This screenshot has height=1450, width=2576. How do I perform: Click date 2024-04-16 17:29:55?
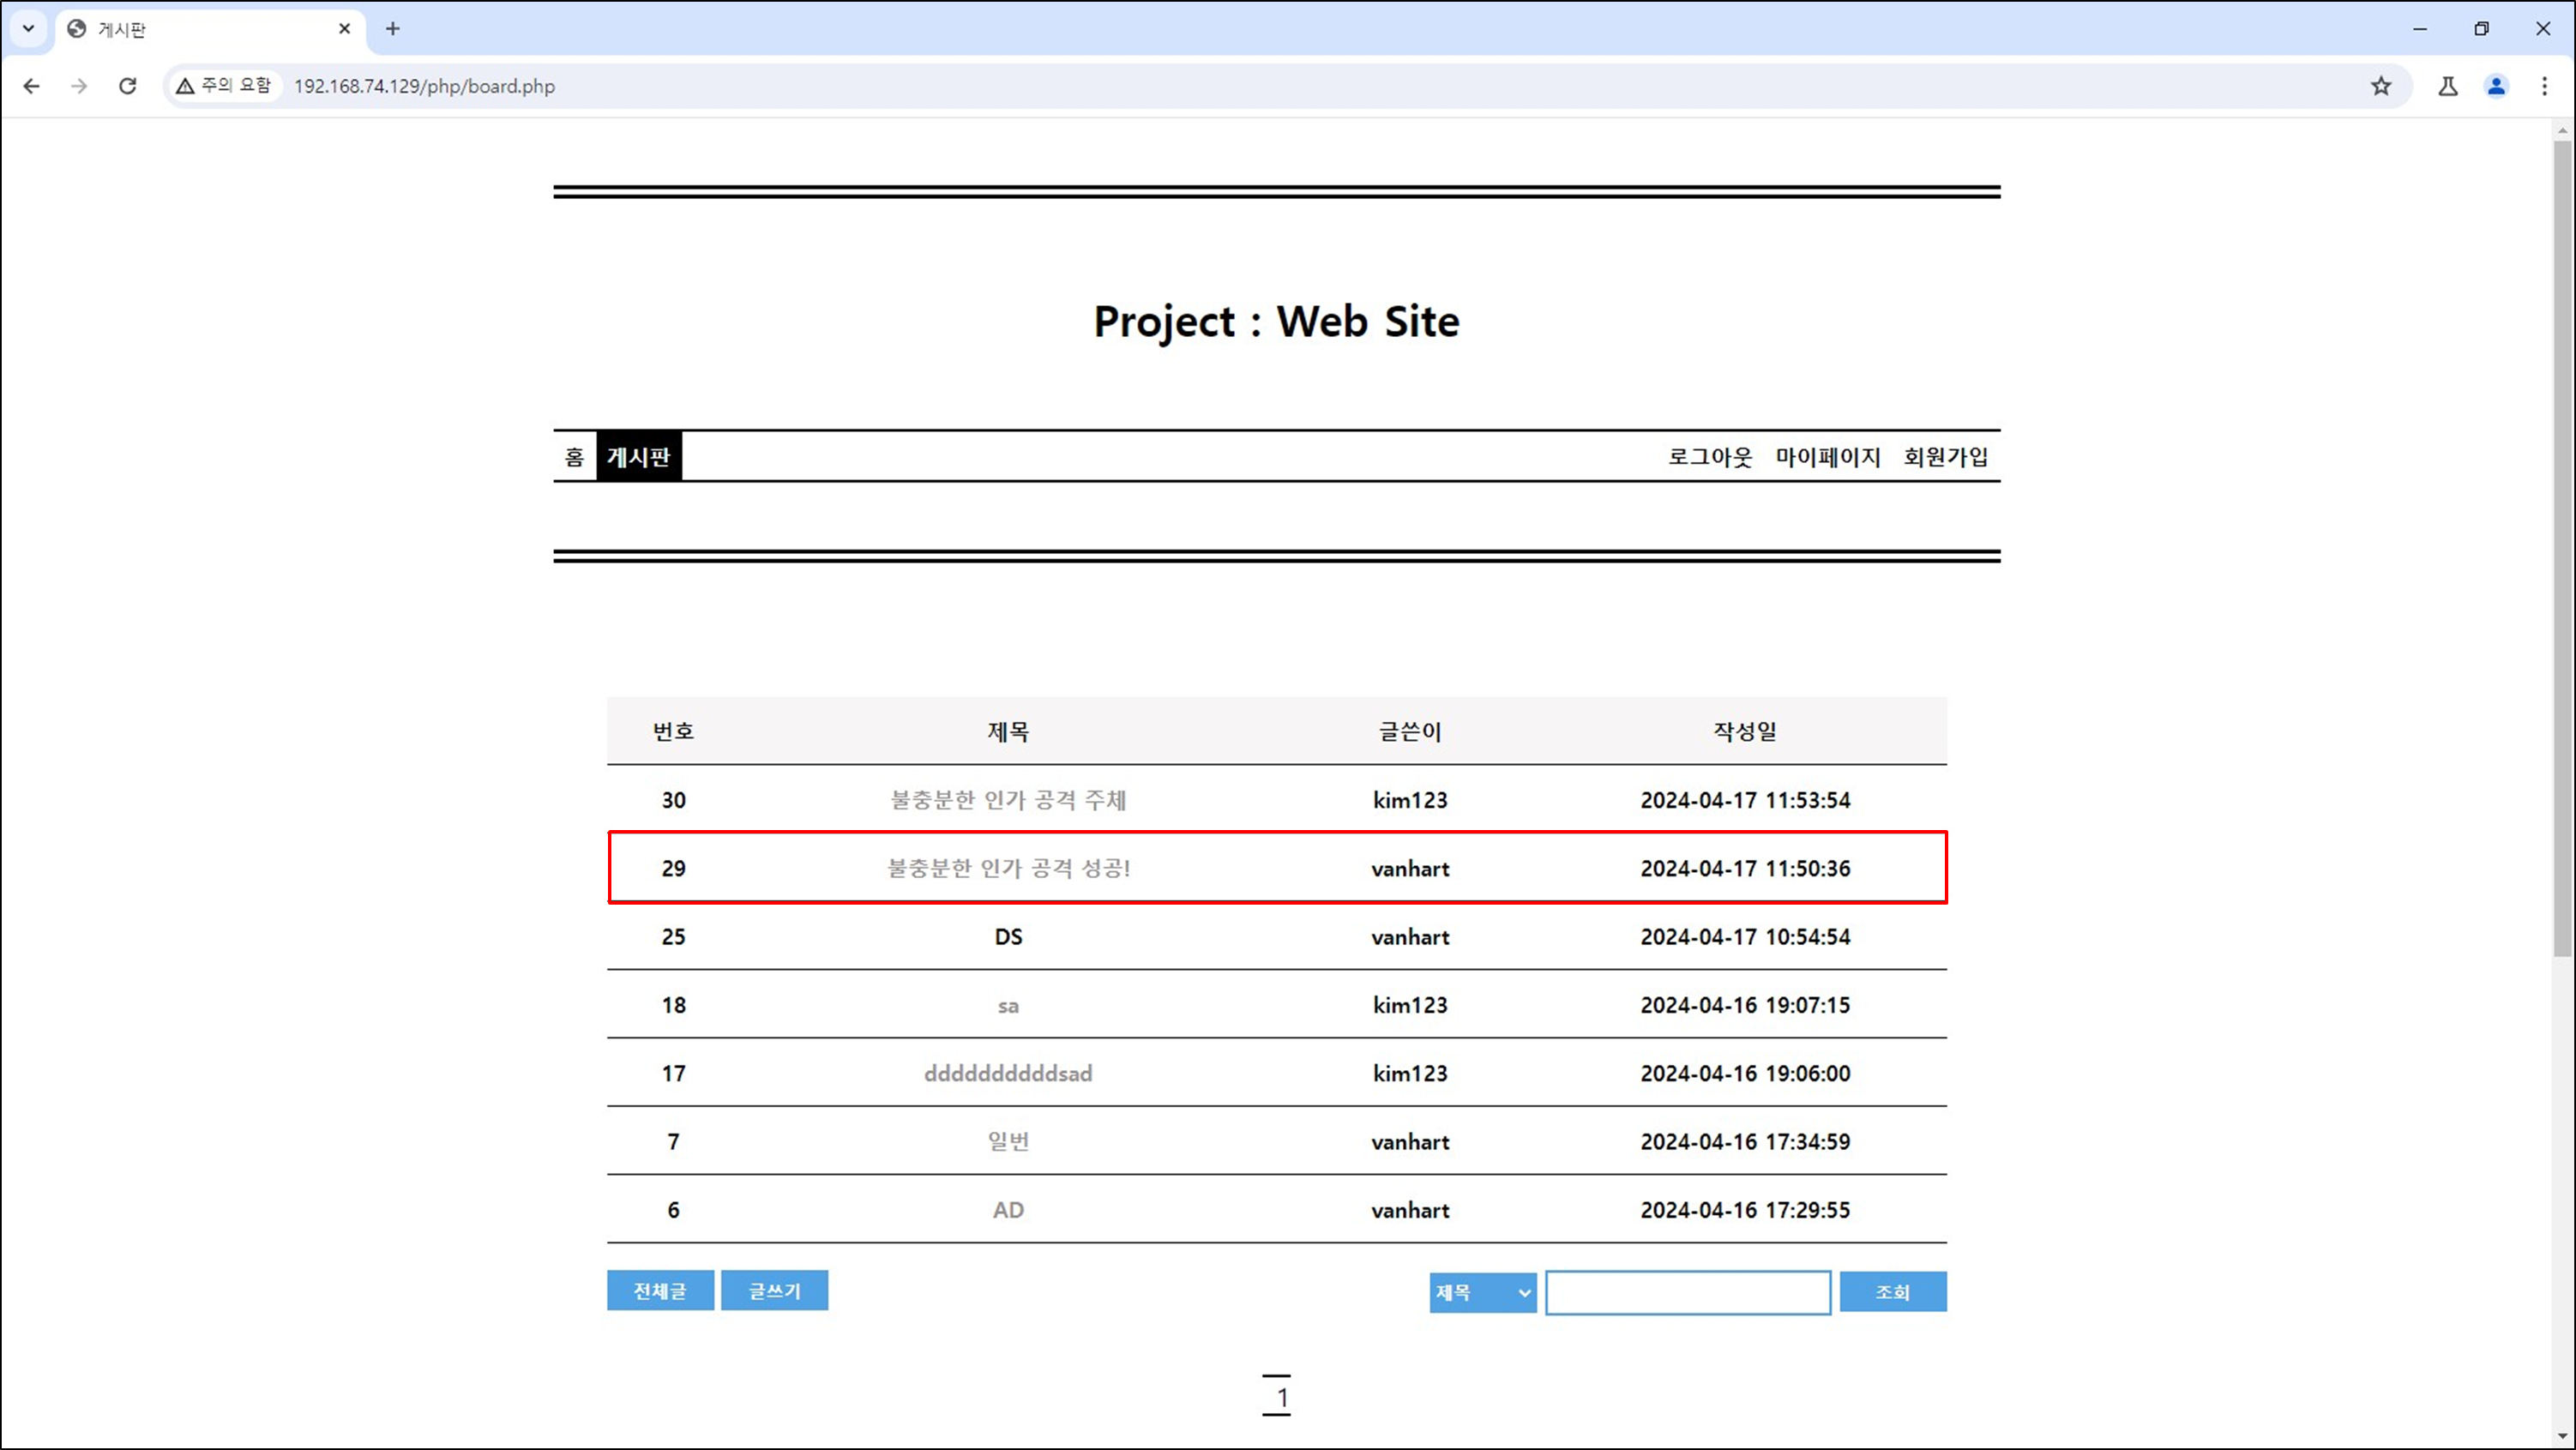[1745, 1210]
